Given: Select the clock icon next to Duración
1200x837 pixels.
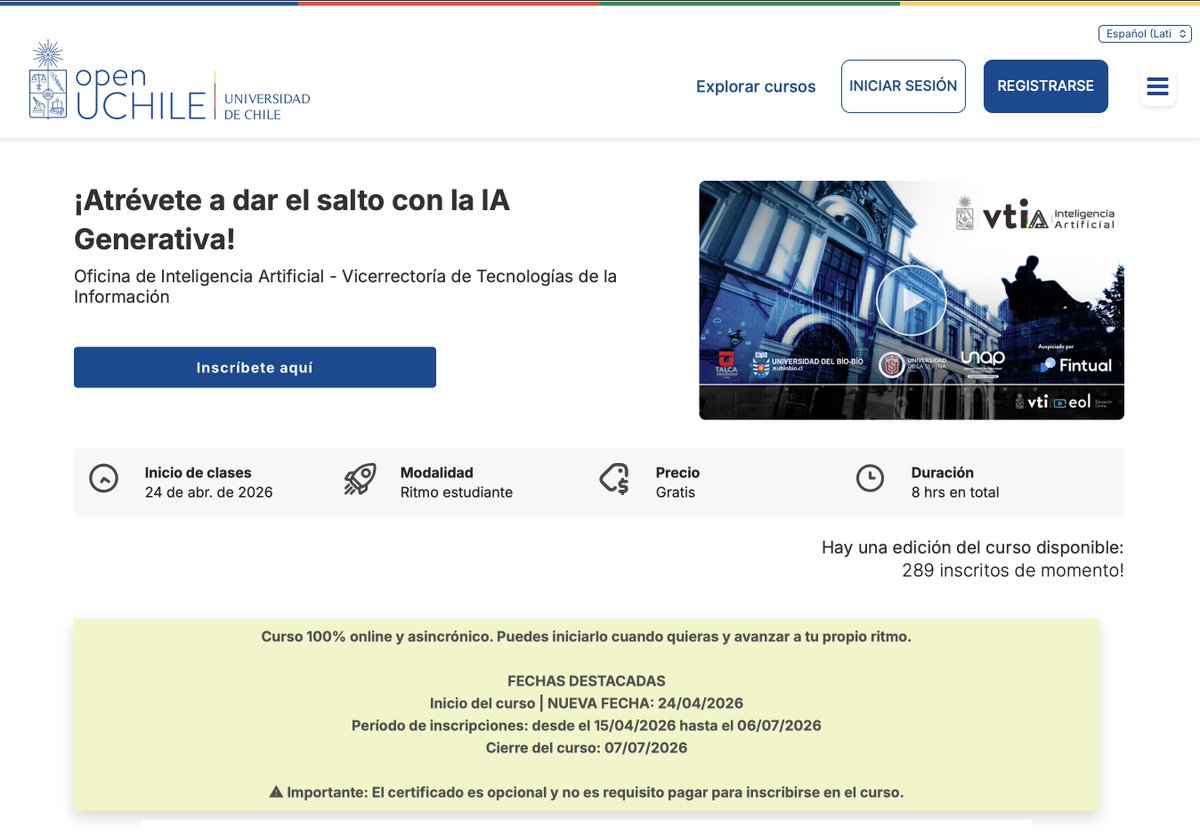Looking at the screenshot, I should click(x=868, y=479).
